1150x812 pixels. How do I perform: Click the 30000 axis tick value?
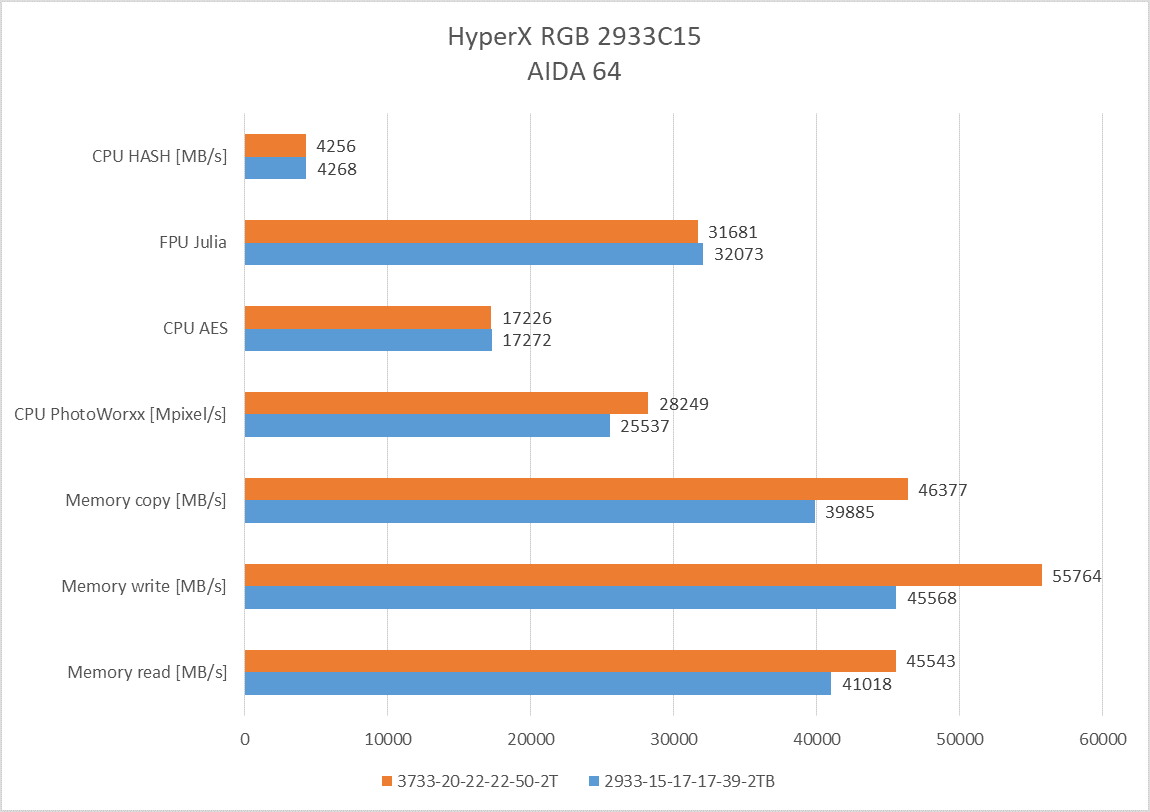pos(674,739)
